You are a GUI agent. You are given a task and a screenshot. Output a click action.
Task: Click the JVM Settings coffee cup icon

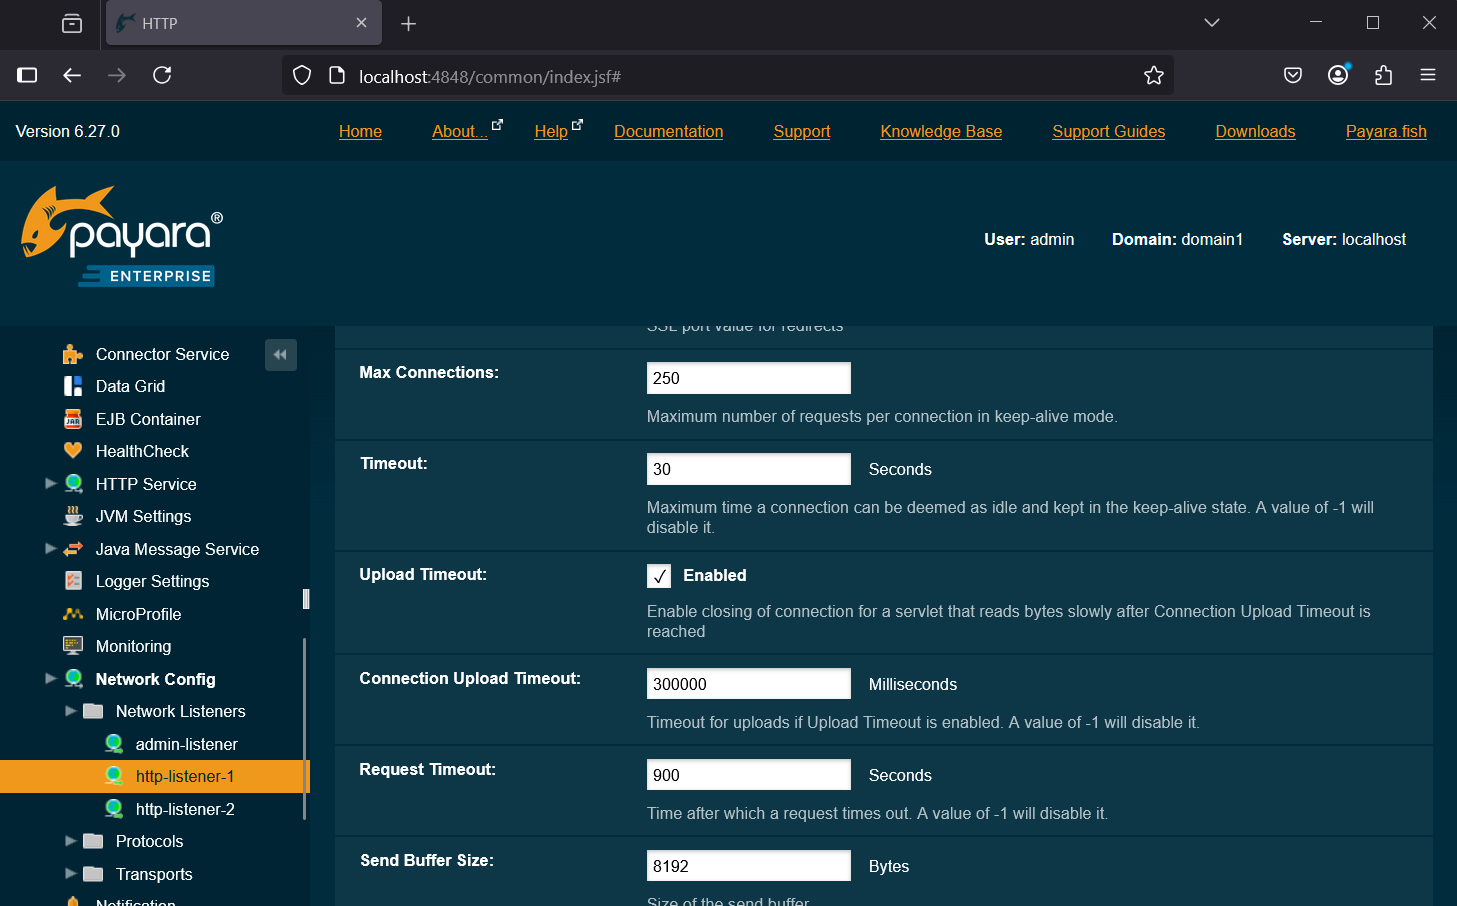point(73,516)
